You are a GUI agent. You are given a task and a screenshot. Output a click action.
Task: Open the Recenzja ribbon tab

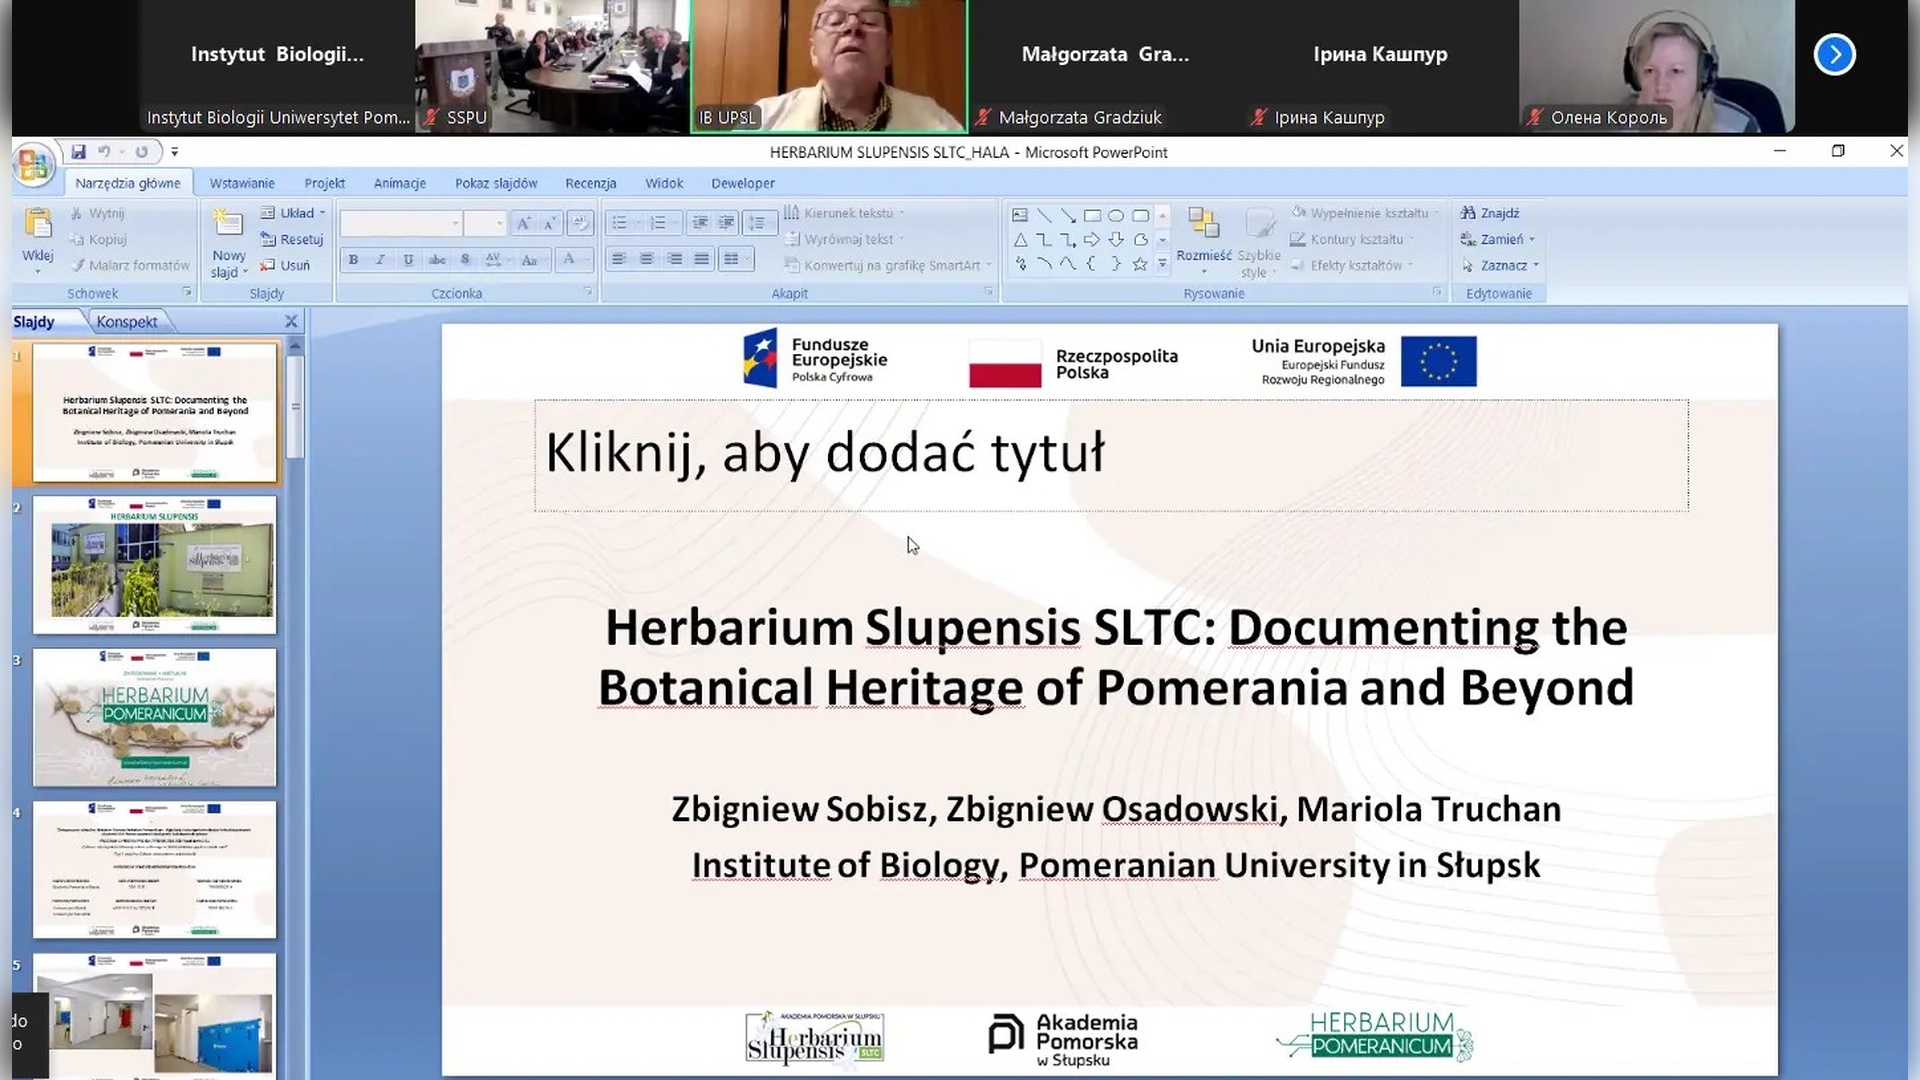(x=591, y=183)
